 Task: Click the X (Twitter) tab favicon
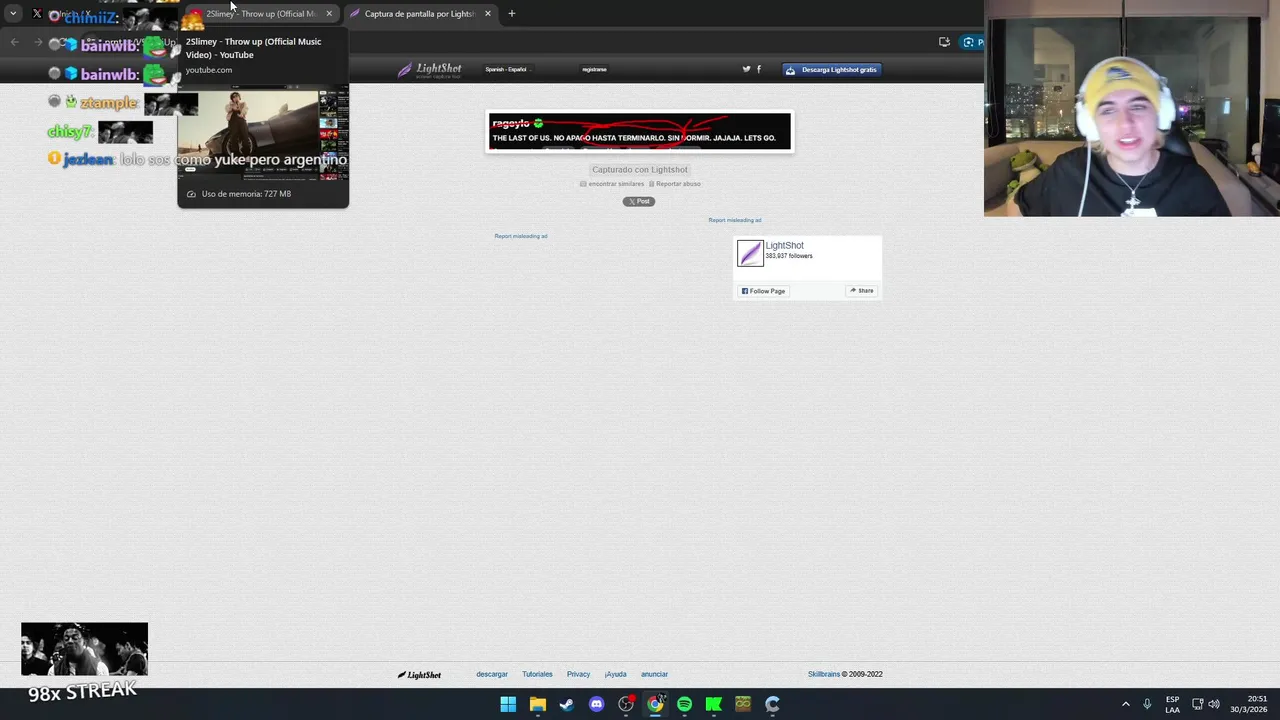pyautogui.click(x=37, y=14)
